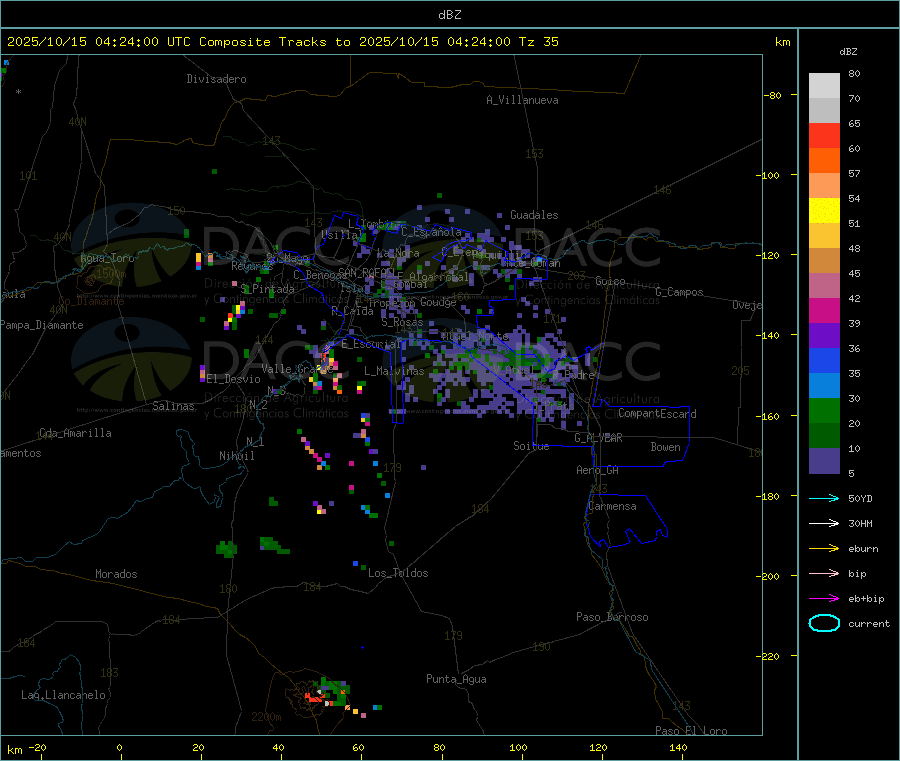The height and width of the screenshot is (761, 900).
Task: Click the Nihuil map label
Action: 237,456
